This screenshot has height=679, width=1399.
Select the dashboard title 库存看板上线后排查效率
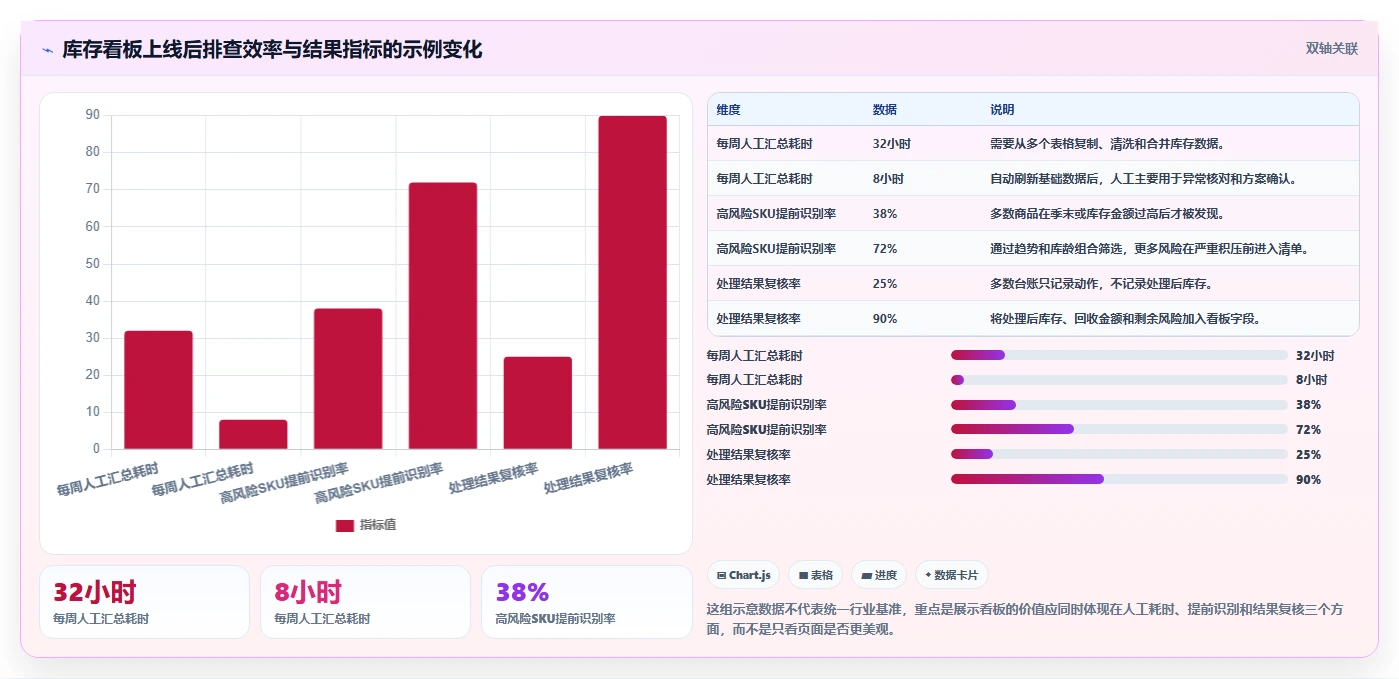[x=272, y=49]
